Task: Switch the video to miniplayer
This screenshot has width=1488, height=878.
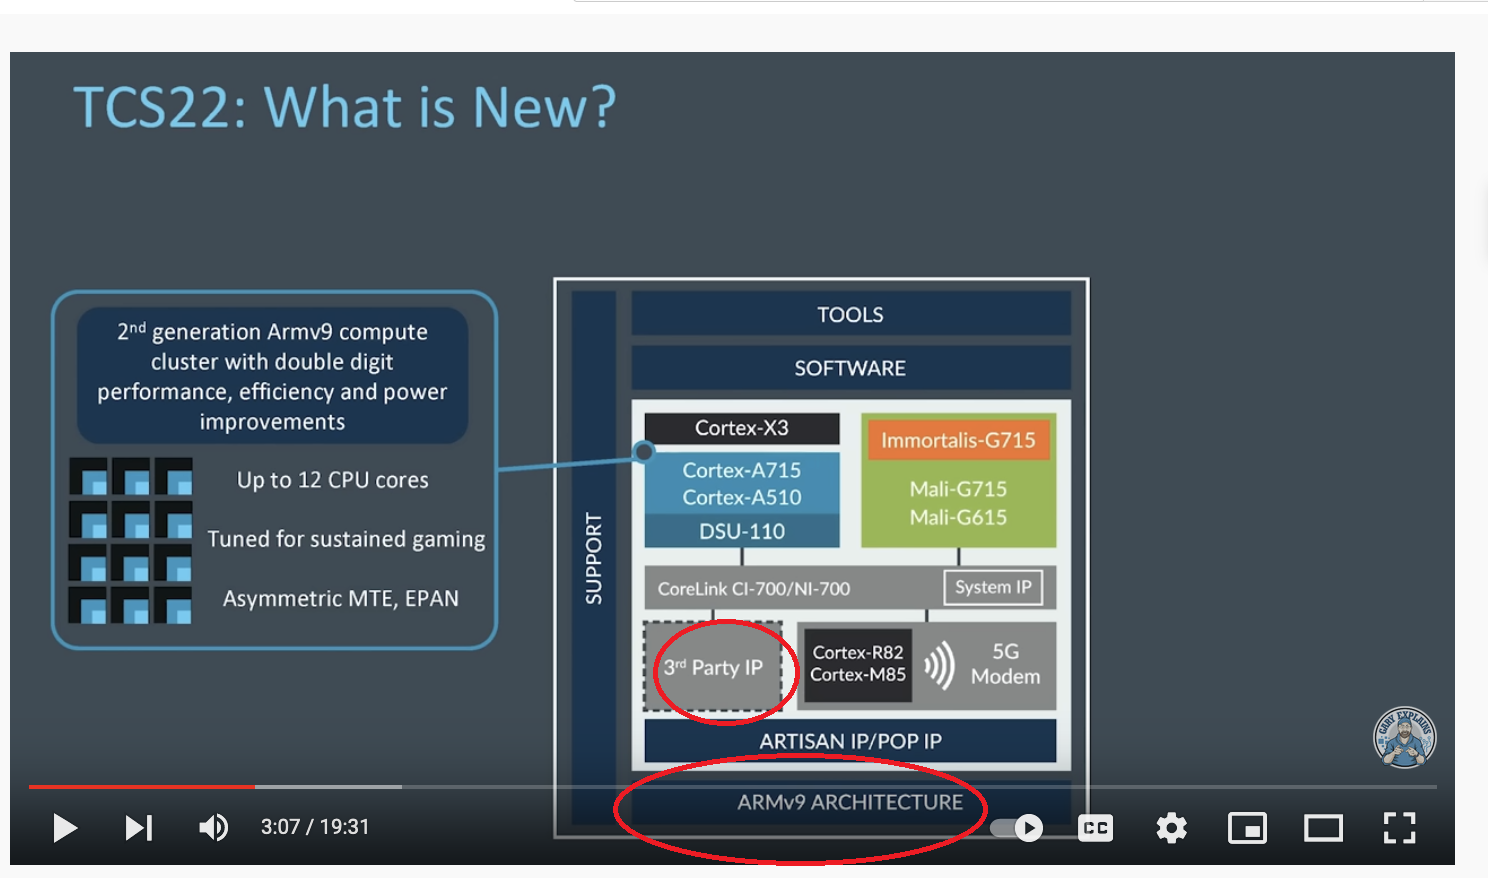Action: click(x=1247, y=828)
